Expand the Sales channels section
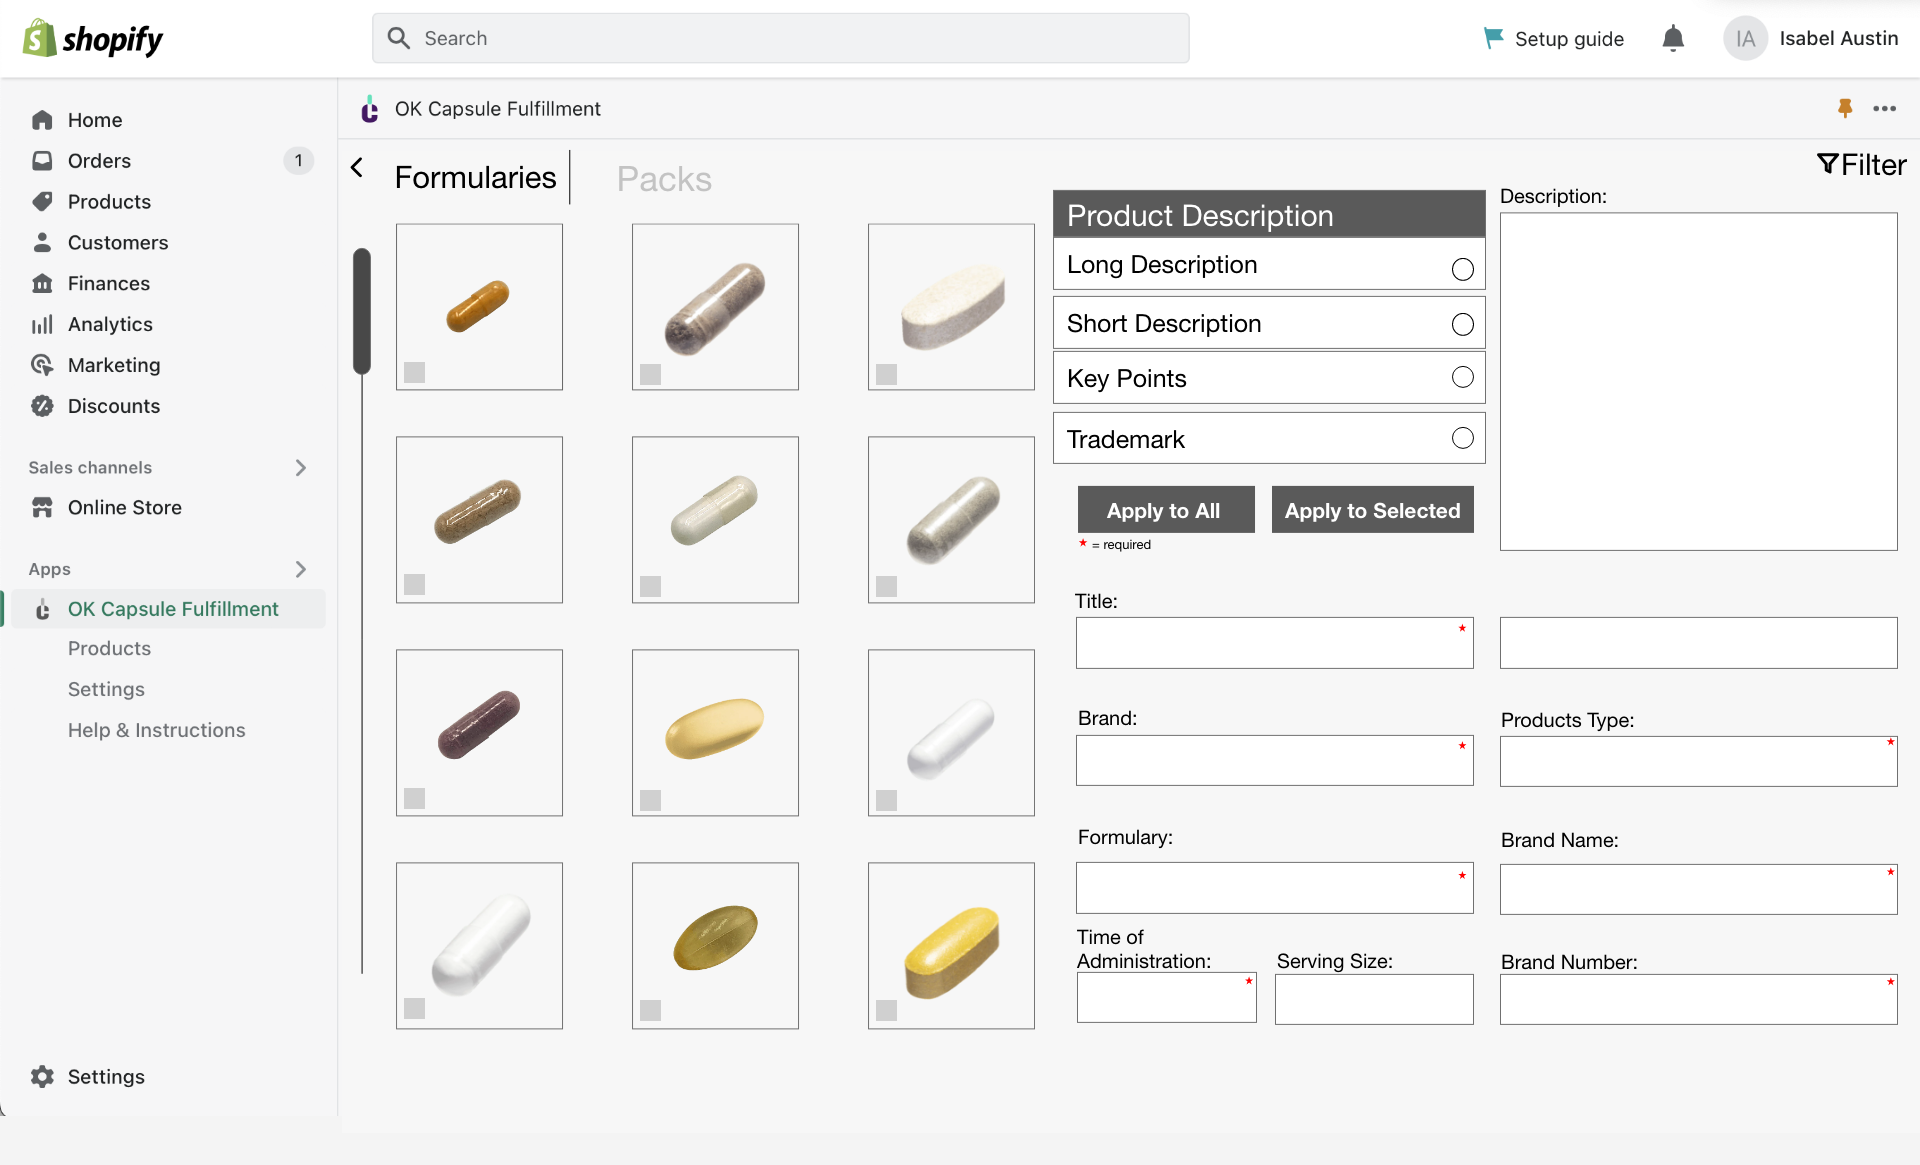Image resolution: width=1920 pixels, height=1165 pixels. [x=300, y=467]
